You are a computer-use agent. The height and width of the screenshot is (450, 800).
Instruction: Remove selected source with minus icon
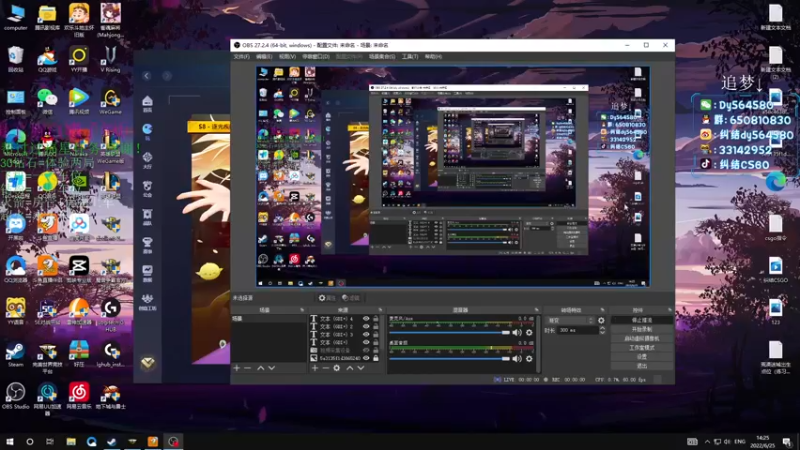326,368
